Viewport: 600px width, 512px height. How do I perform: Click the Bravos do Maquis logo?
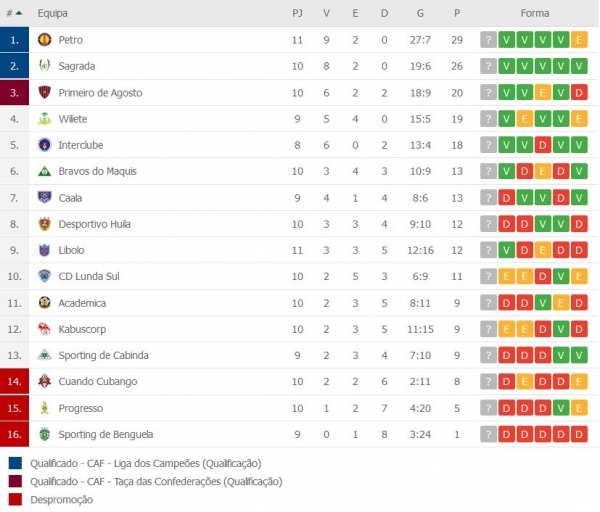click(x=44, y=171)
